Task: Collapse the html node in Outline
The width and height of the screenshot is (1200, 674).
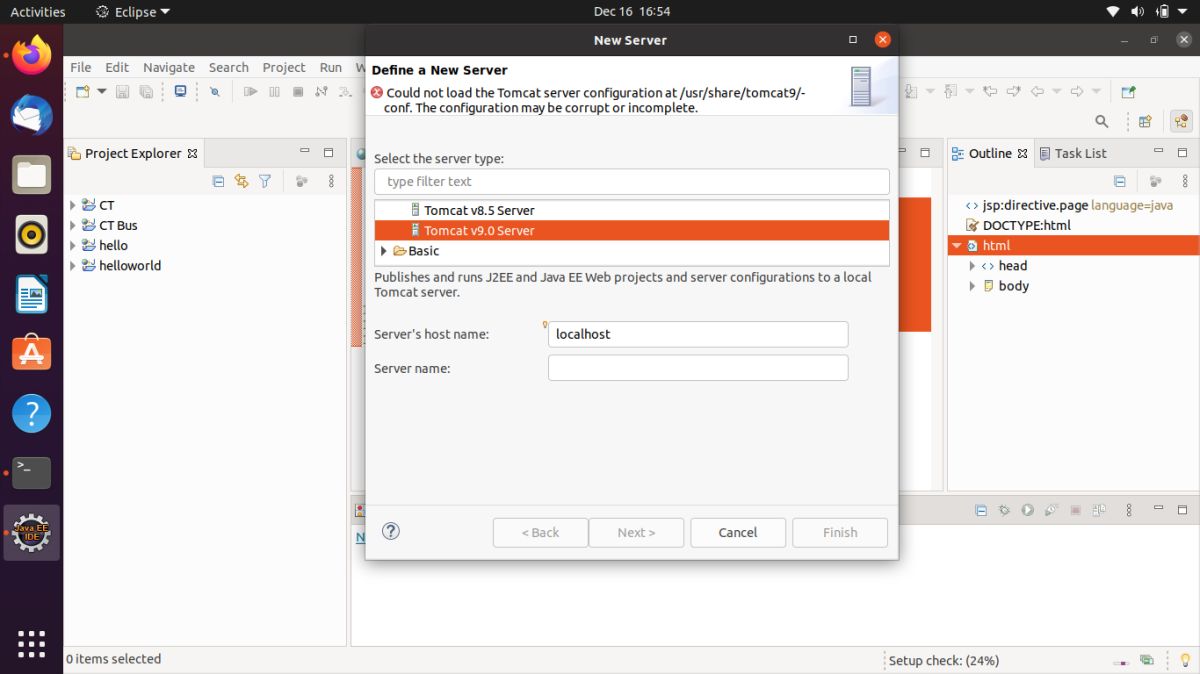Action: click(957, 245)
